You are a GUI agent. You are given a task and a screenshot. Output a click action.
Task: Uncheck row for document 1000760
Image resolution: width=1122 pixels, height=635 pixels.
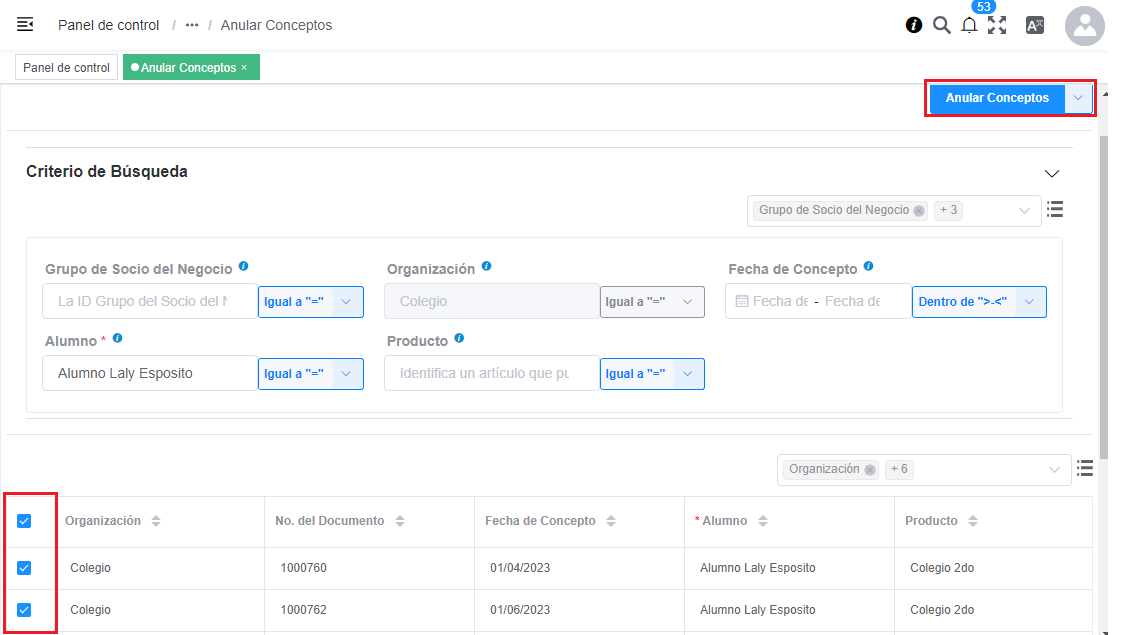[x=25, y=568]
